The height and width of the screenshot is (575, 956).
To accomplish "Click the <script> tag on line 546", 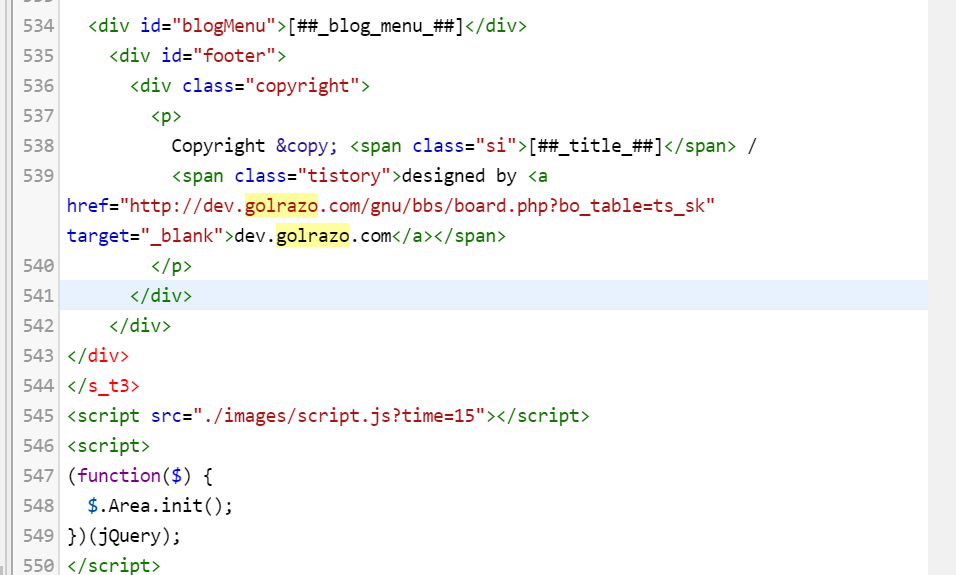I will click(109, 446).
